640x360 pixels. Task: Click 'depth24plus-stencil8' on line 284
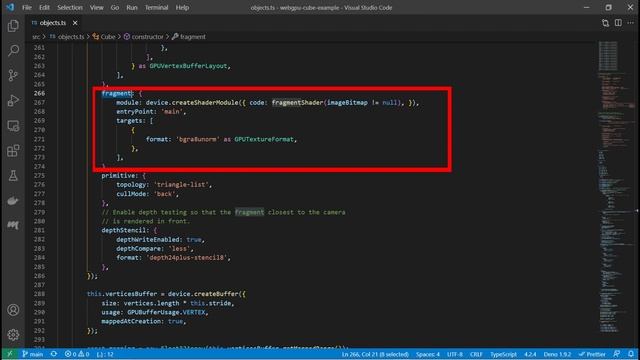[x=187, y=258]
